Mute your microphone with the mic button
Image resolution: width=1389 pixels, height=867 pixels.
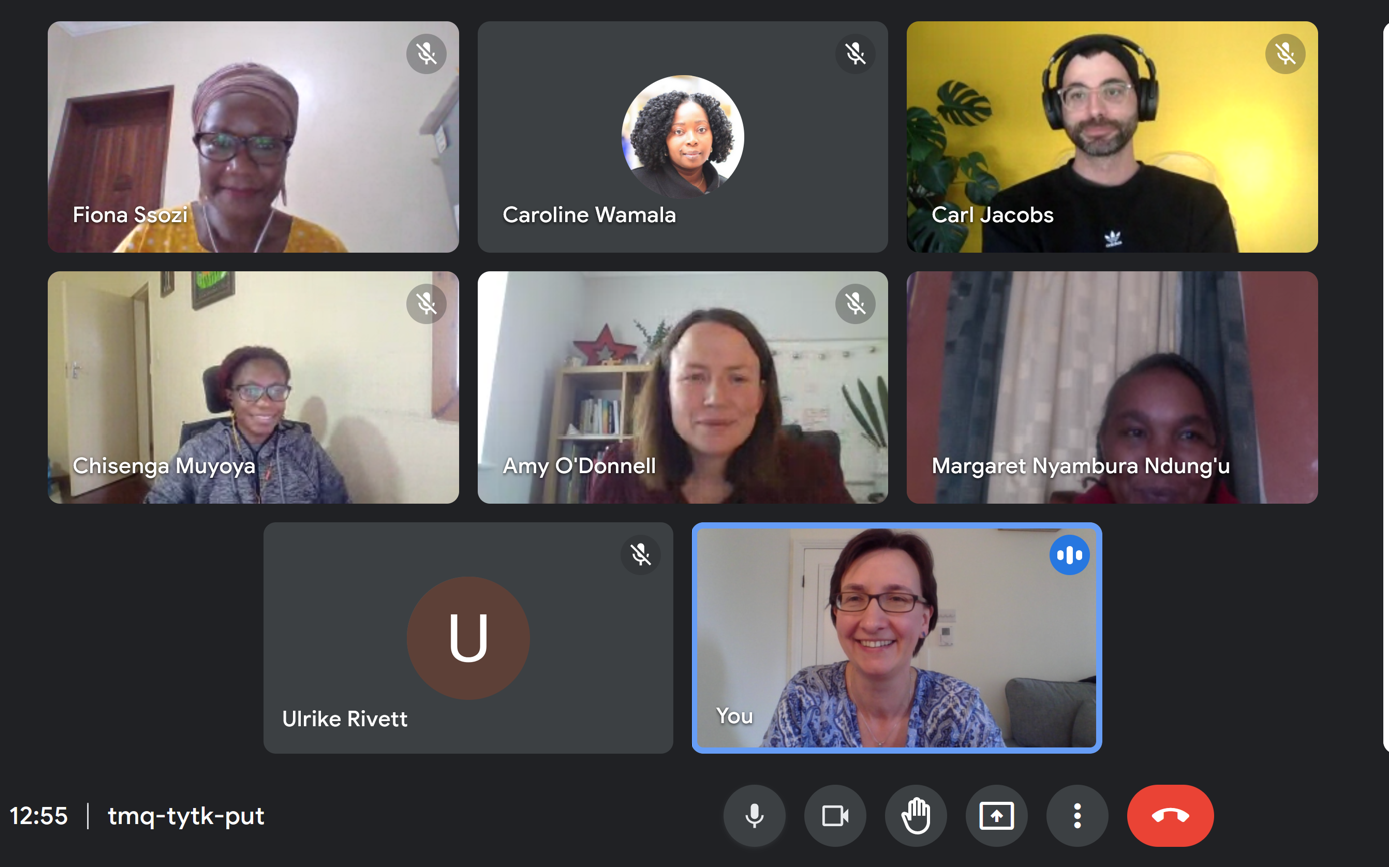pyautogui.click(x=754, y=816)
